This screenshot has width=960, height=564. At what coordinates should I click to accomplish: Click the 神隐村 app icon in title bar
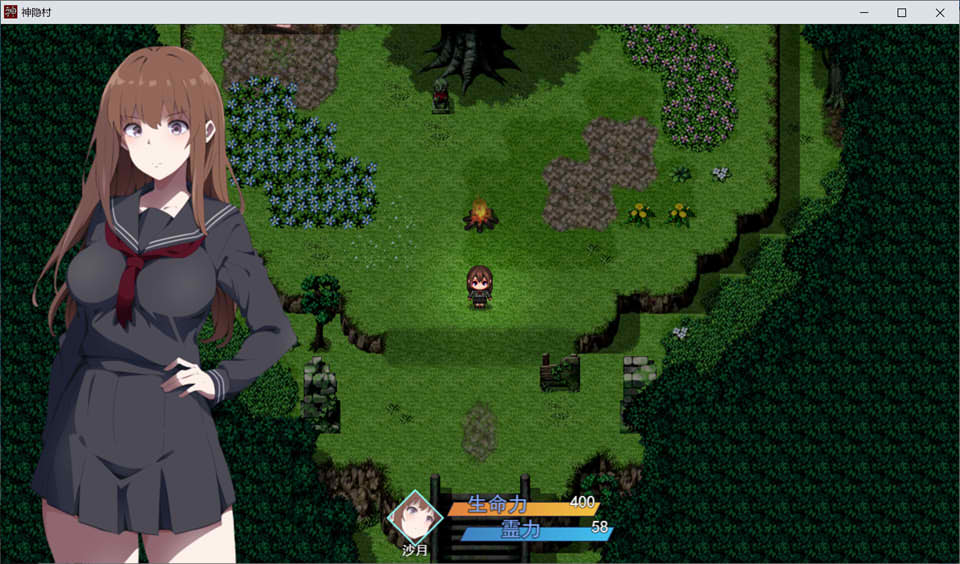pyautogui.click(x=10, y=12)
